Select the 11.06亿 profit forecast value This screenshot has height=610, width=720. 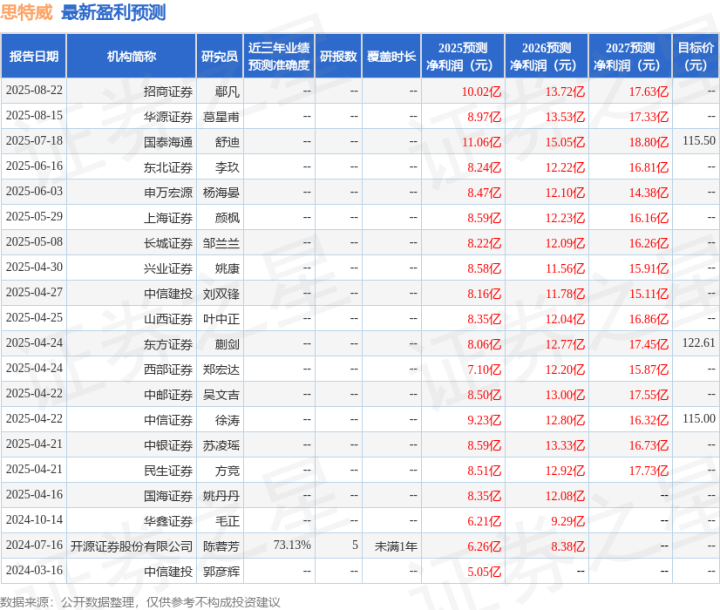[x=481, y=142]
